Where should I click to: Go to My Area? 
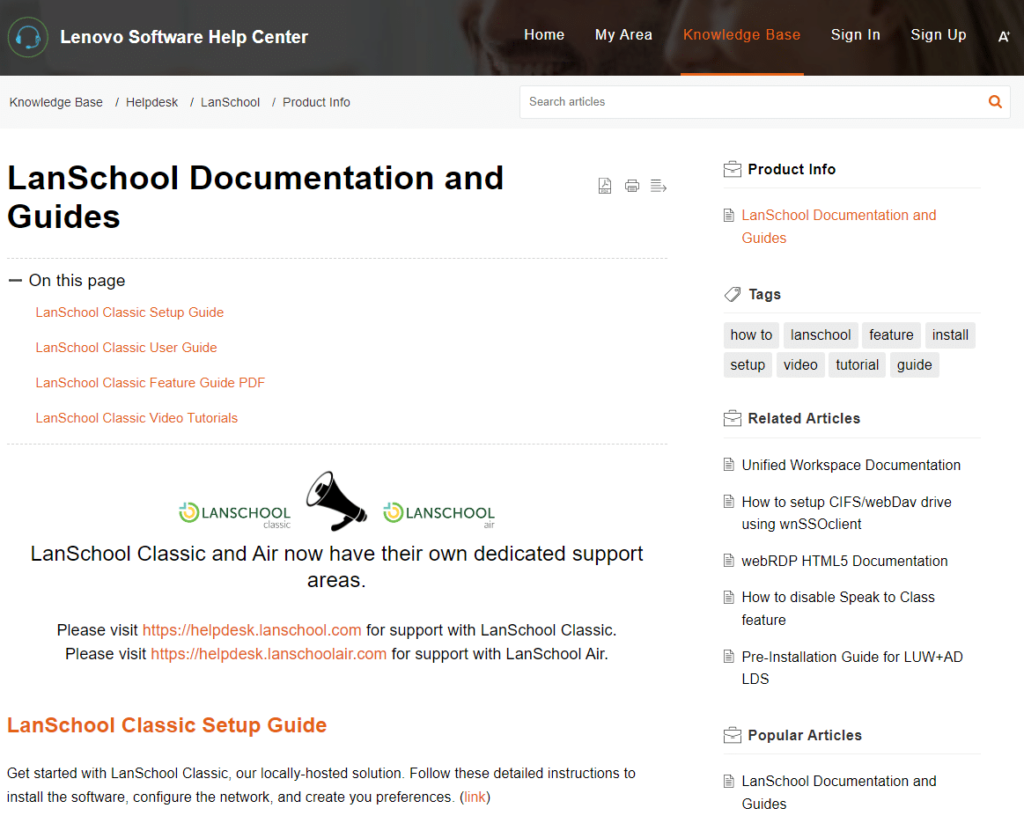[623, 35]
